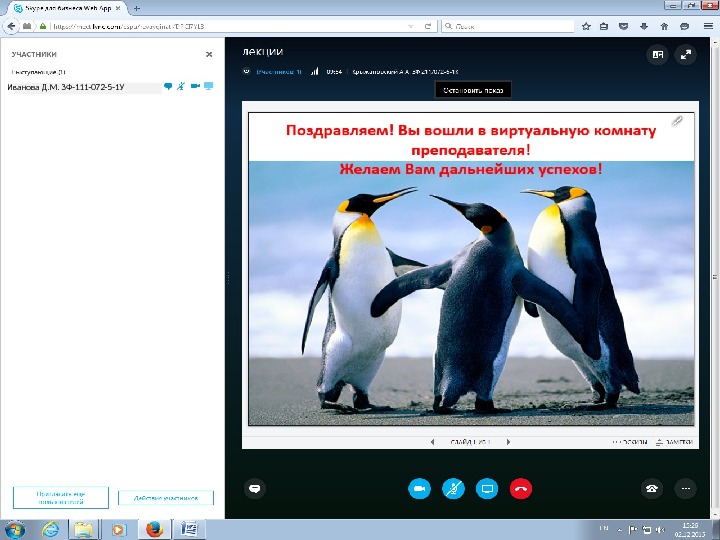Image resolution: width=720 pixels, height=540 pixels.
Task: Switch to full screen view
Action: click(686, 55)
